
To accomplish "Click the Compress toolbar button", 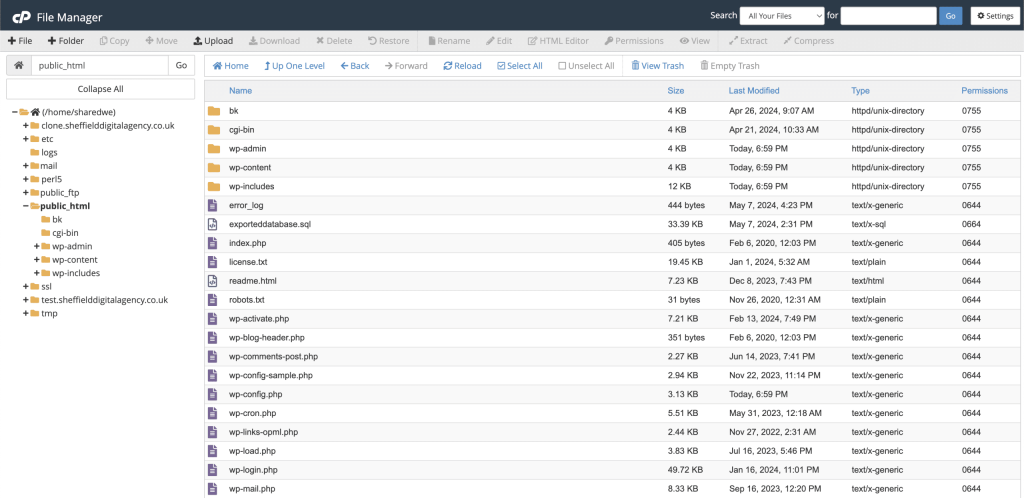I will (809, 40).
